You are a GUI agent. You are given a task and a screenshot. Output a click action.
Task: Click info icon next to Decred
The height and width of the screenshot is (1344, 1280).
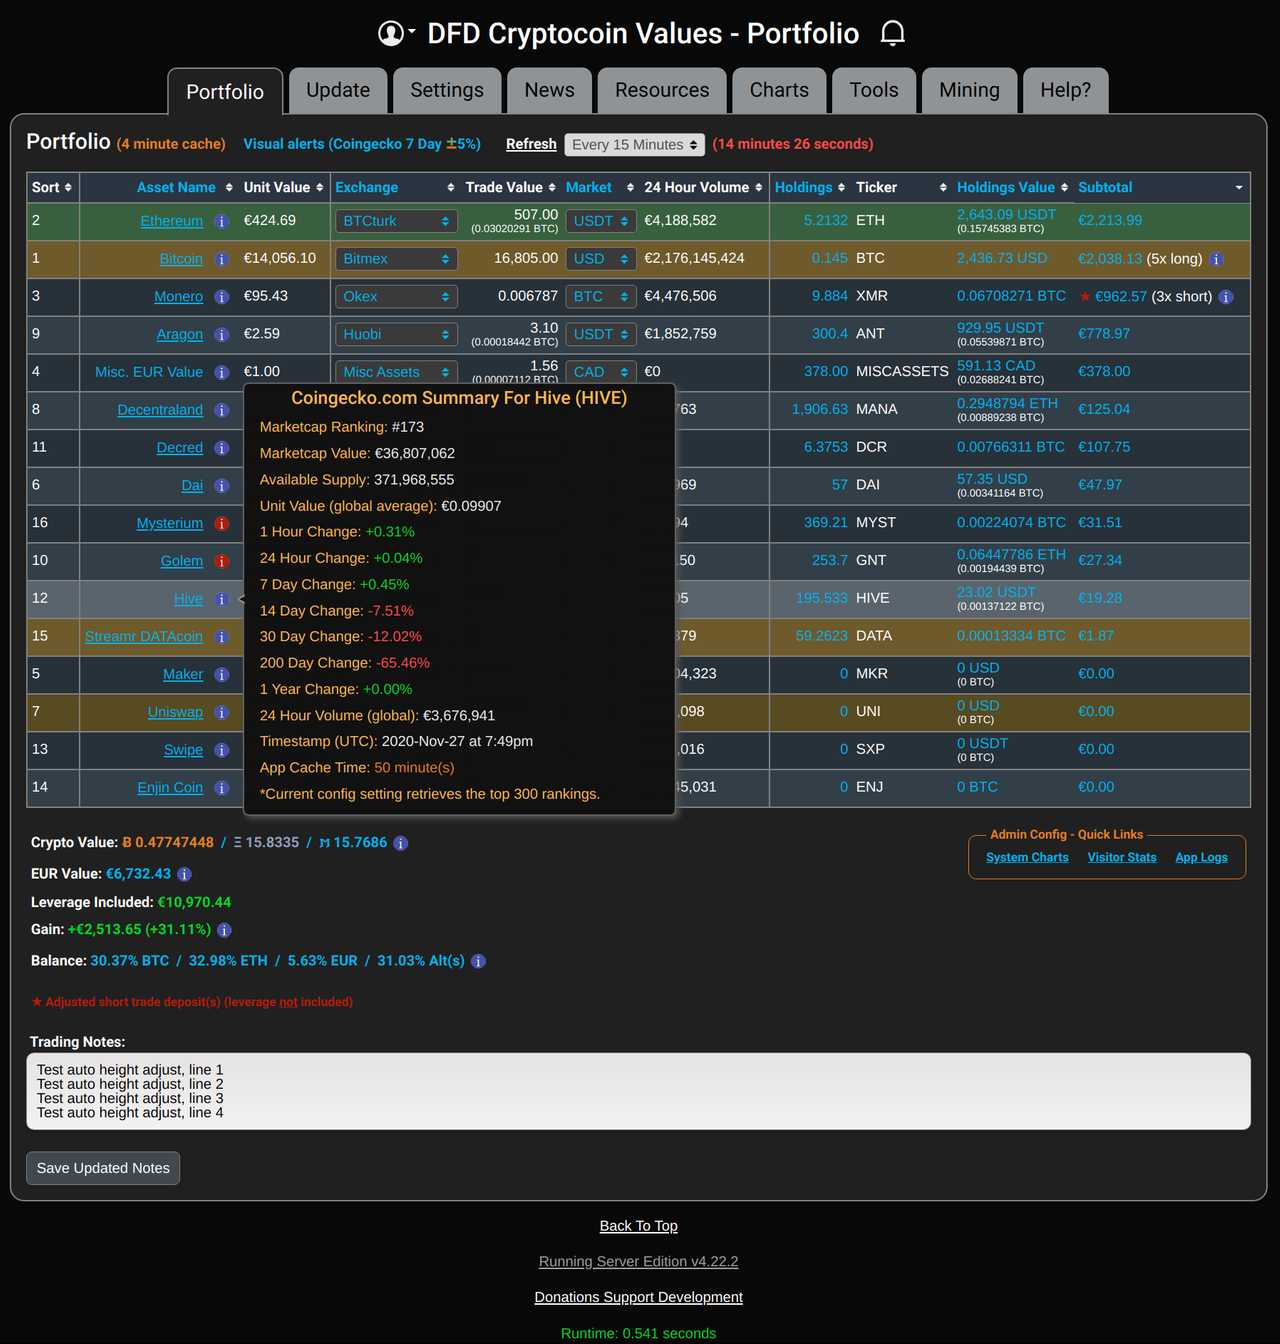tap(222, 448)
